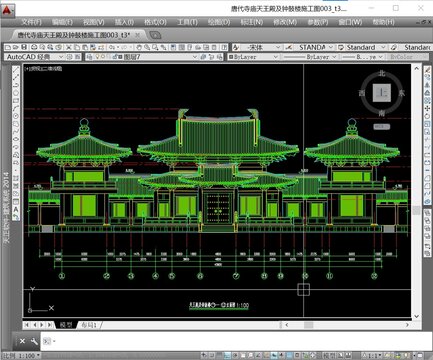The width and height of the screenshot is (433, 360).
Task: Click the ByLayer color swatch square
Action: point(231,57)
